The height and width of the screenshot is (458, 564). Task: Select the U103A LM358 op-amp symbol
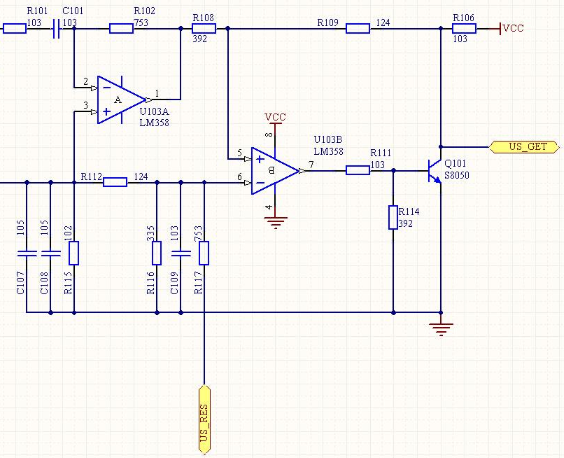121,100
